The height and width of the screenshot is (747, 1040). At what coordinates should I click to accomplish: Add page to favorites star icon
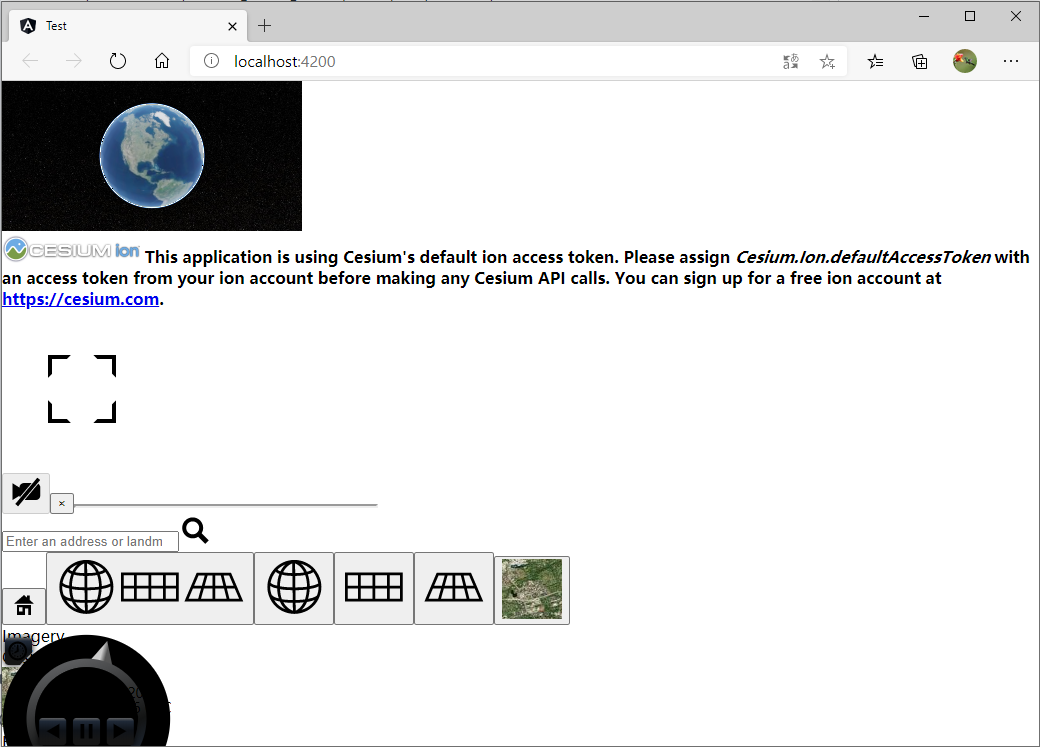point(827,62)
